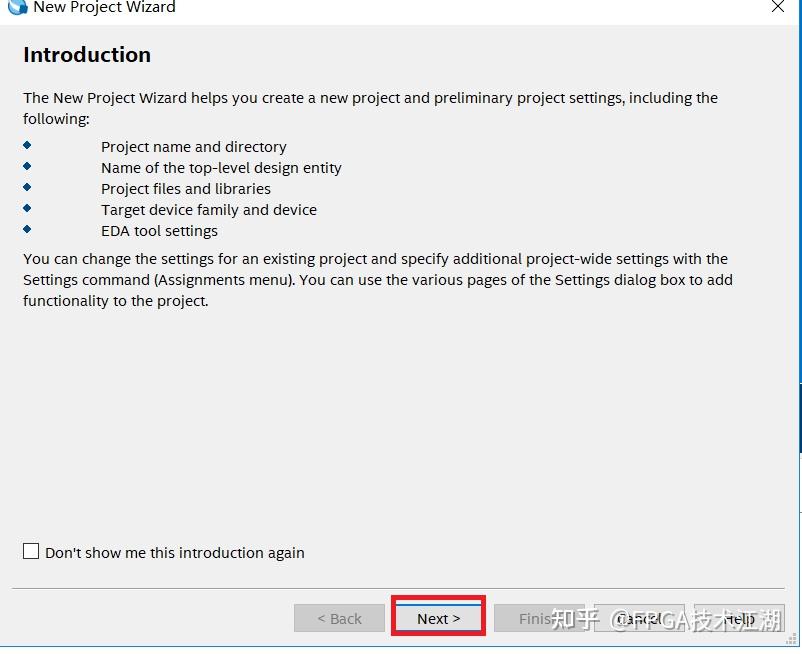
Task: Click the diamond bullet beside Target device family
Action: [x=27, y=208]
